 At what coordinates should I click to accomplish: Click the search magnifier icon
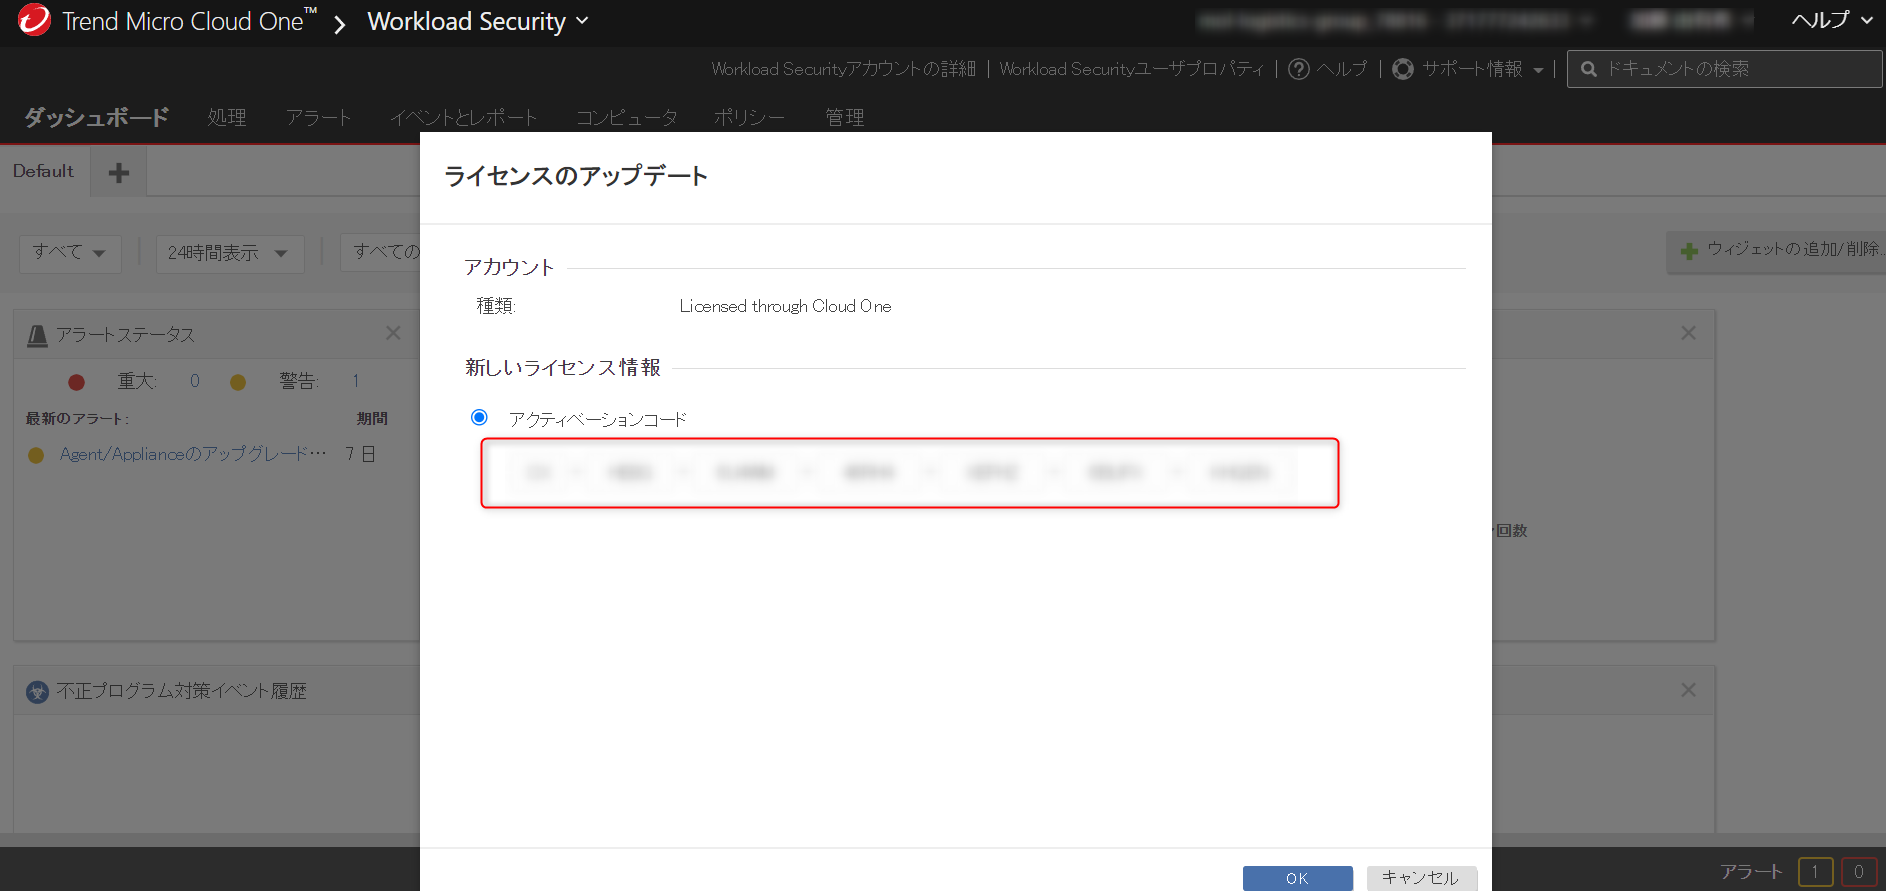(1588, 69)
